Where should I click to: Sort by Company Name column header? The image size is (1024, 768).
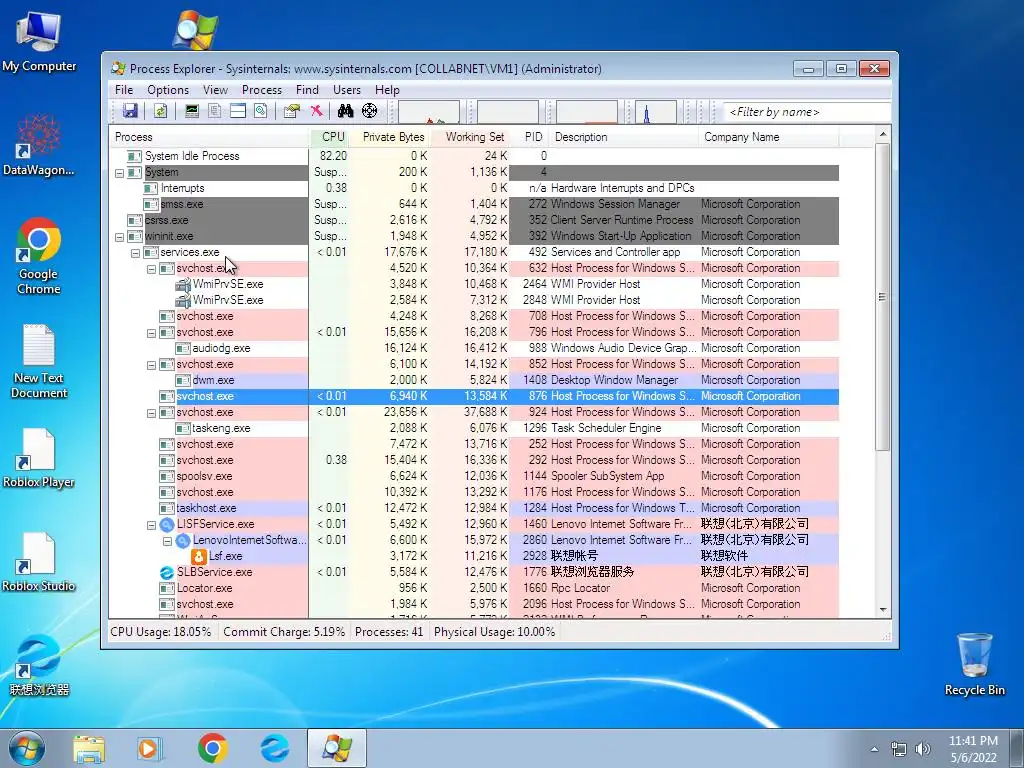pyautogui.click(x=769, y=137)
